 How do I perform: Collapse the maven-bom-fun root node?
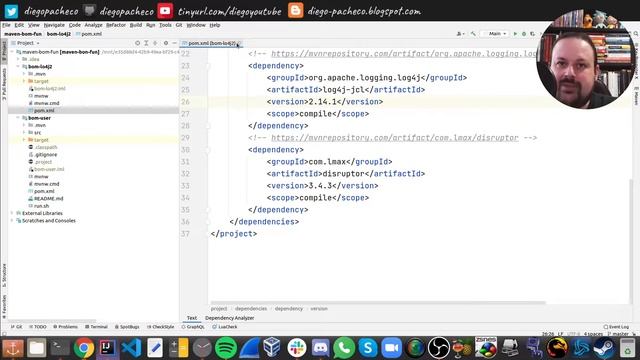tap(12, 52)
